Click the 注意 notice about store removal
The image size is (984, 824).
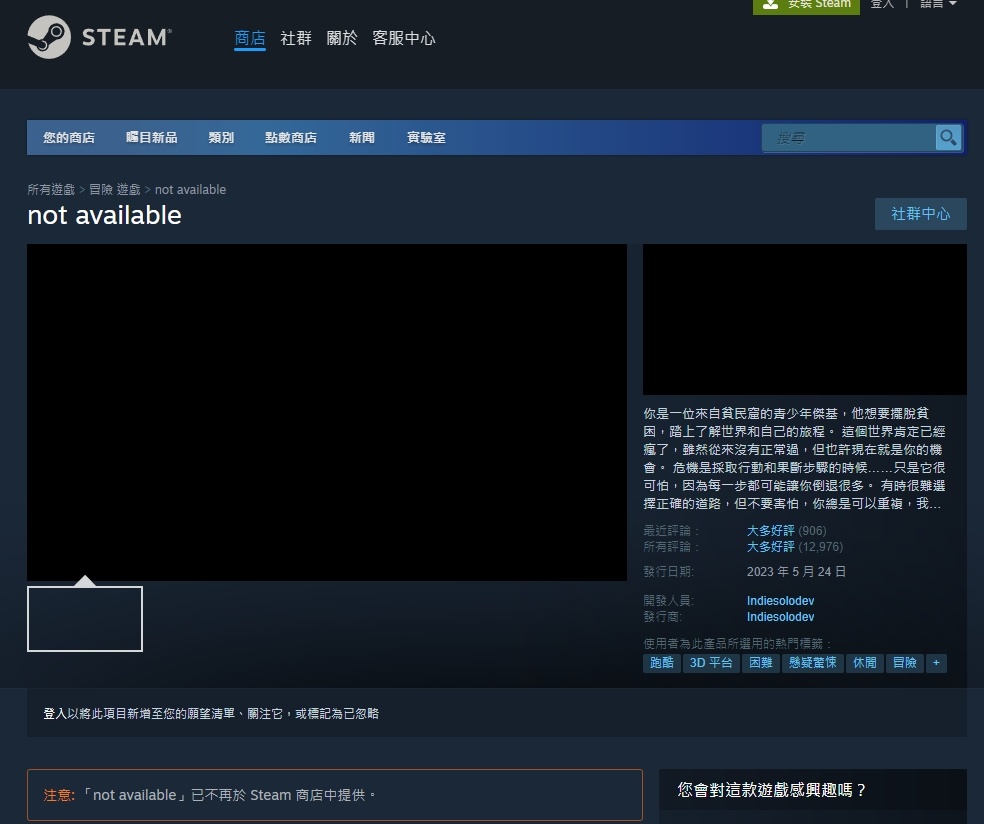pos(334,795)
